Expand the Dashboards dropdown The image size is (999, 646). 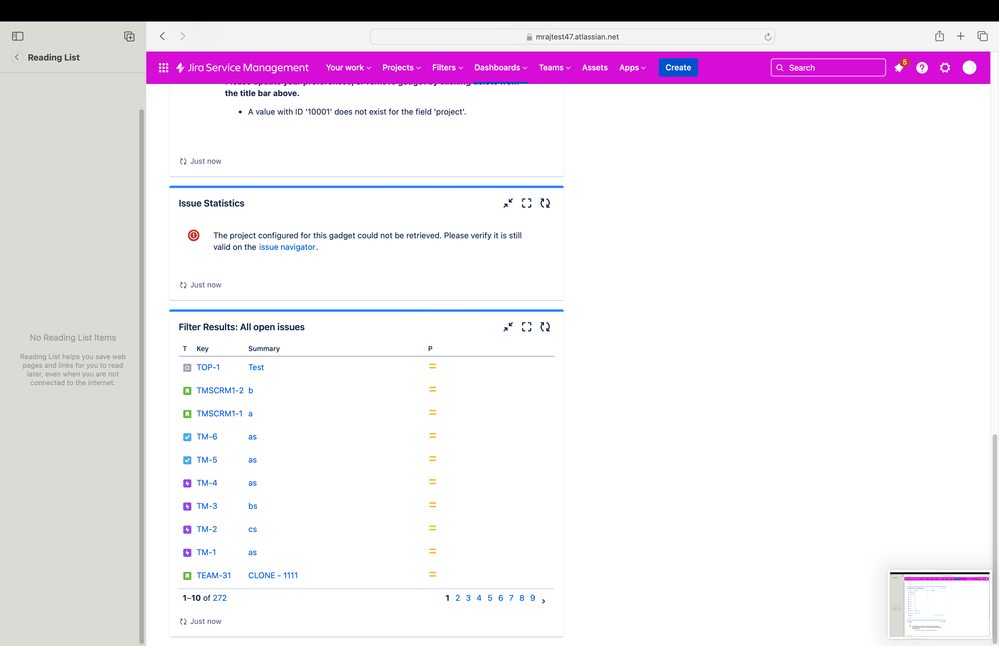pos(500,67)
